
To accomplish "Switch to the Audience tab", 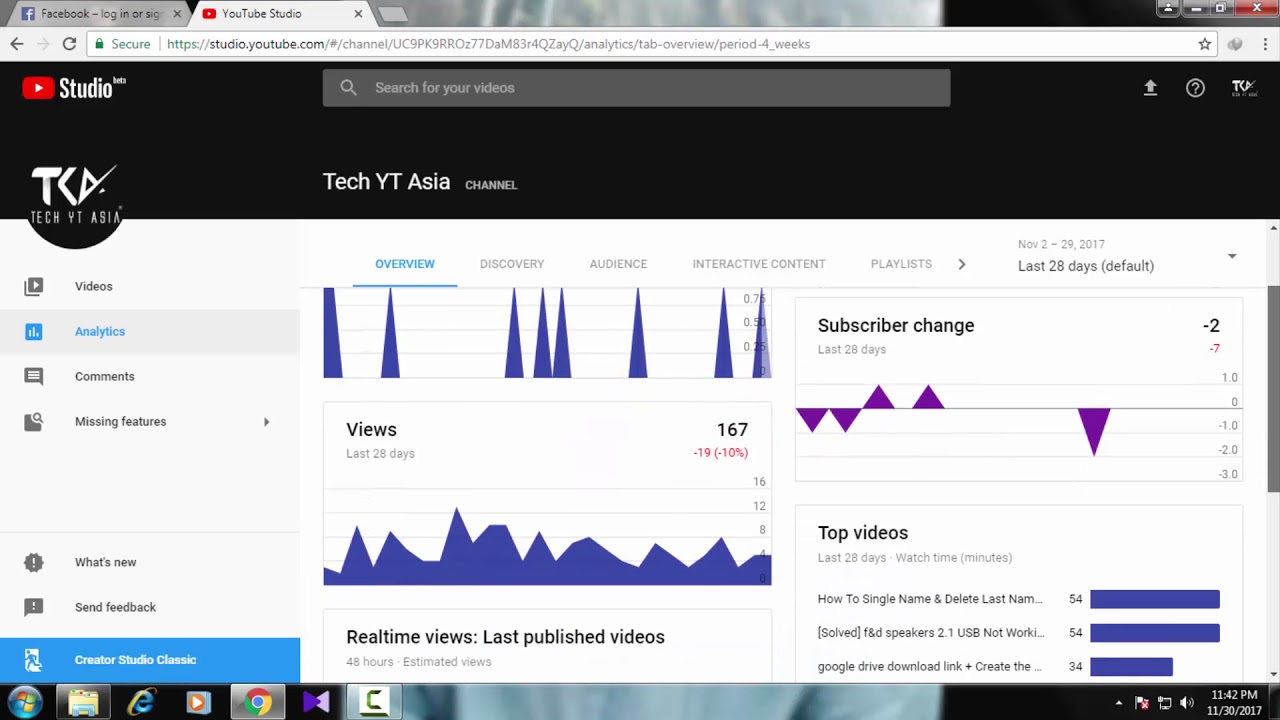I will pyautogui.click(x=618, y=264).
